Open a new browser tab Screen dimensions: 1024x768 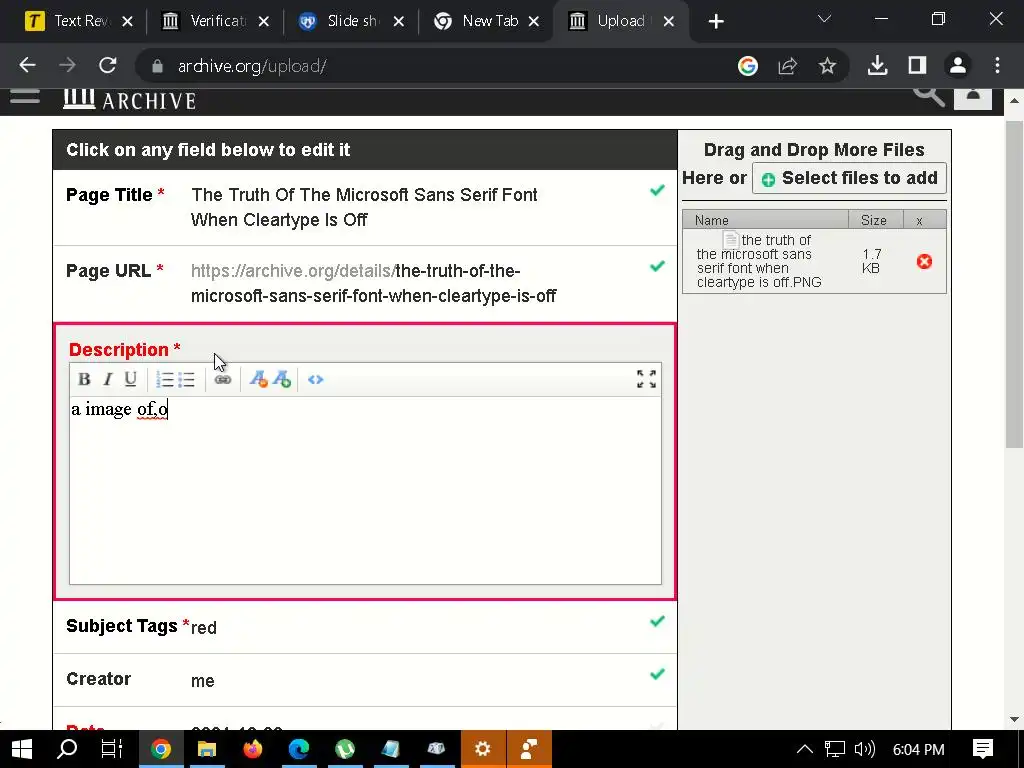[x=716, y=22]
